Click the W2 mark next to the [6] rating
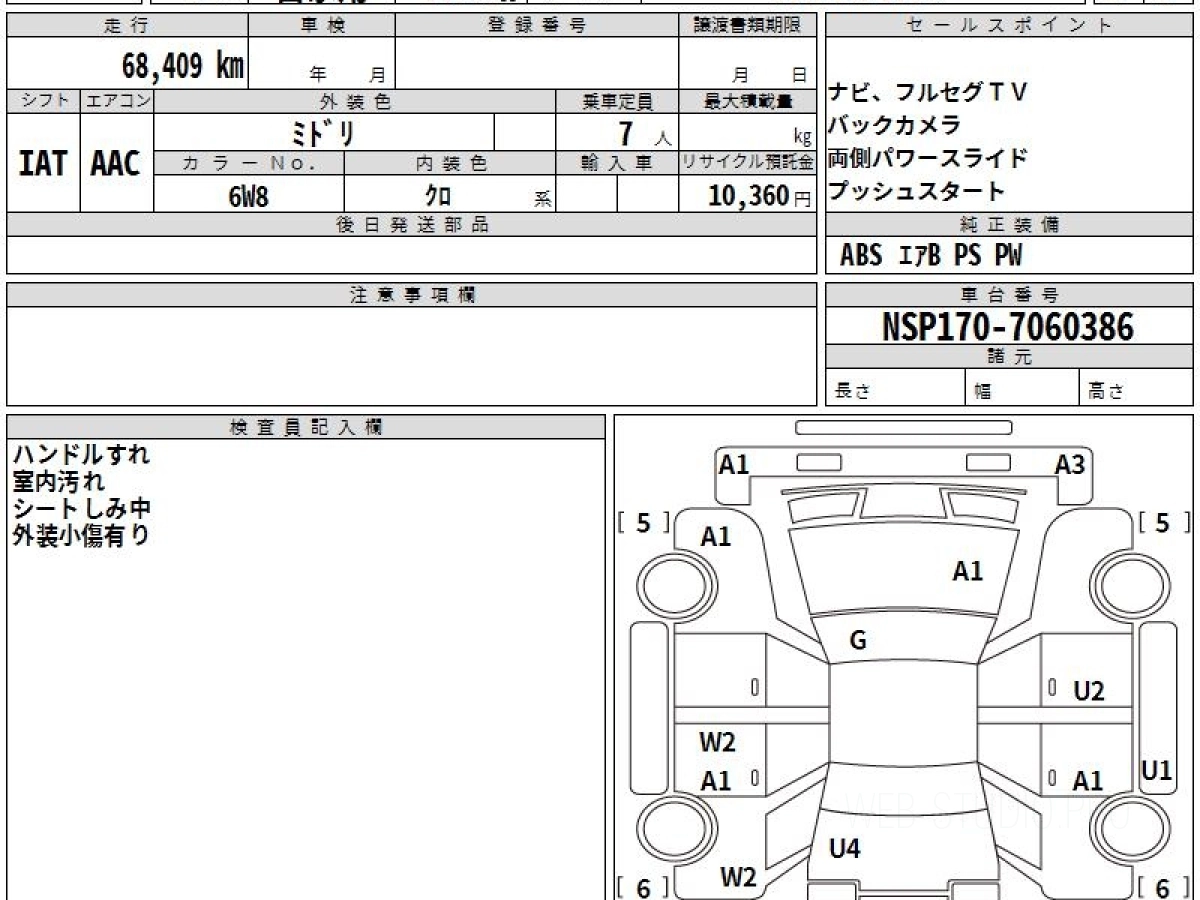 (x=738, y=878)
